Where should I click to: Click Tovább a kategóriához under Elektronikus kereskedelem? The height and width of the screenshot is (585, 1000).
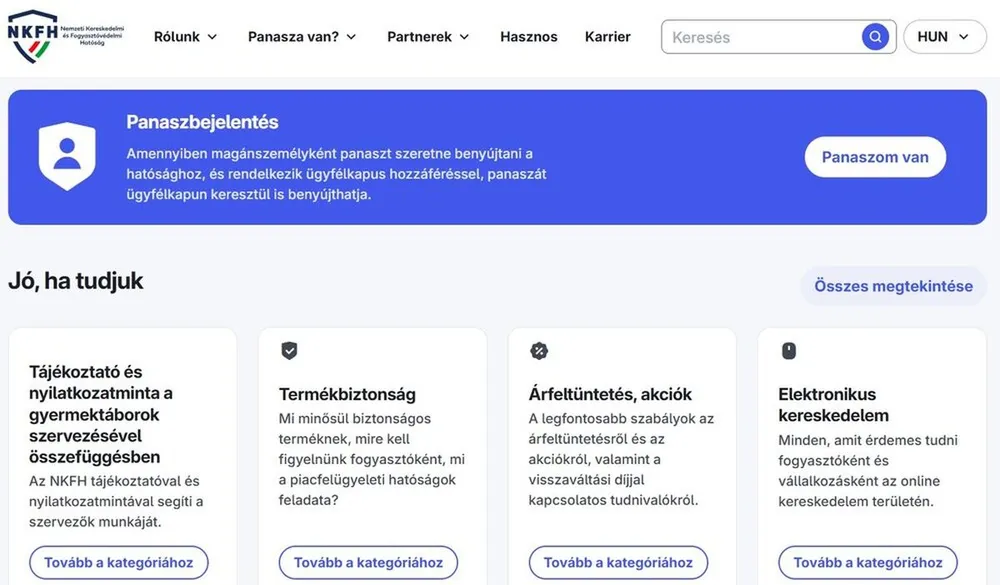[x=868, y=562]
